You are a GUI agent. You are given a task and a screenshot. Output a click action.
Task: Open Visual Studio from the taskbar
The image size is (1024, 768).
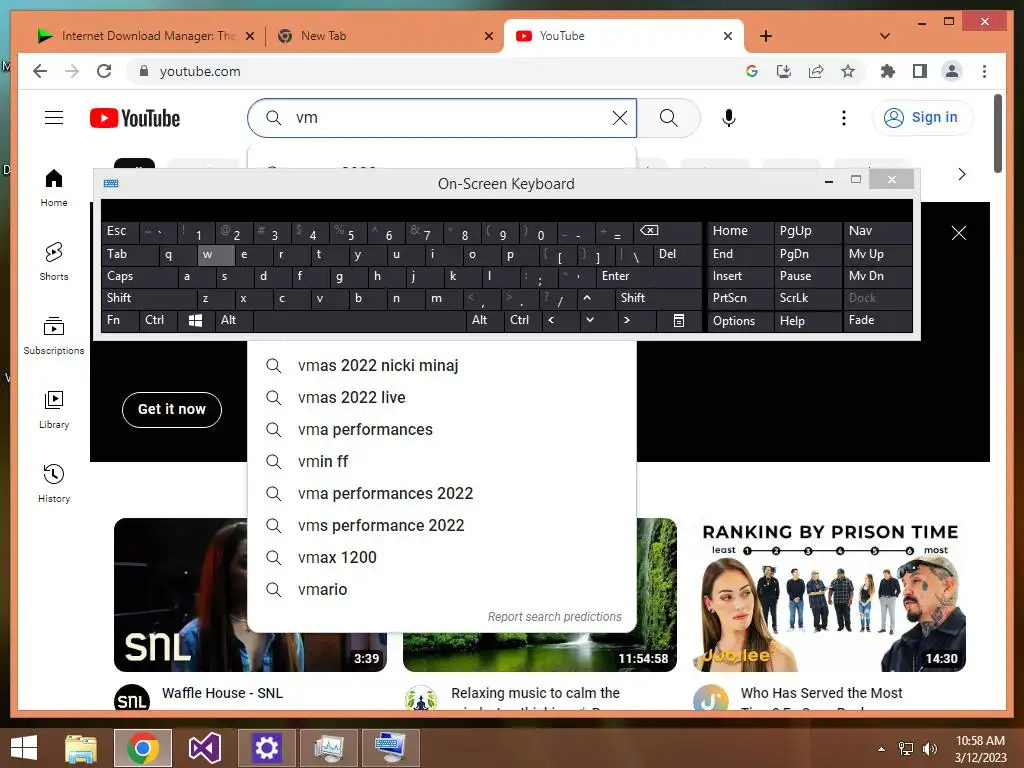(204, 748)
